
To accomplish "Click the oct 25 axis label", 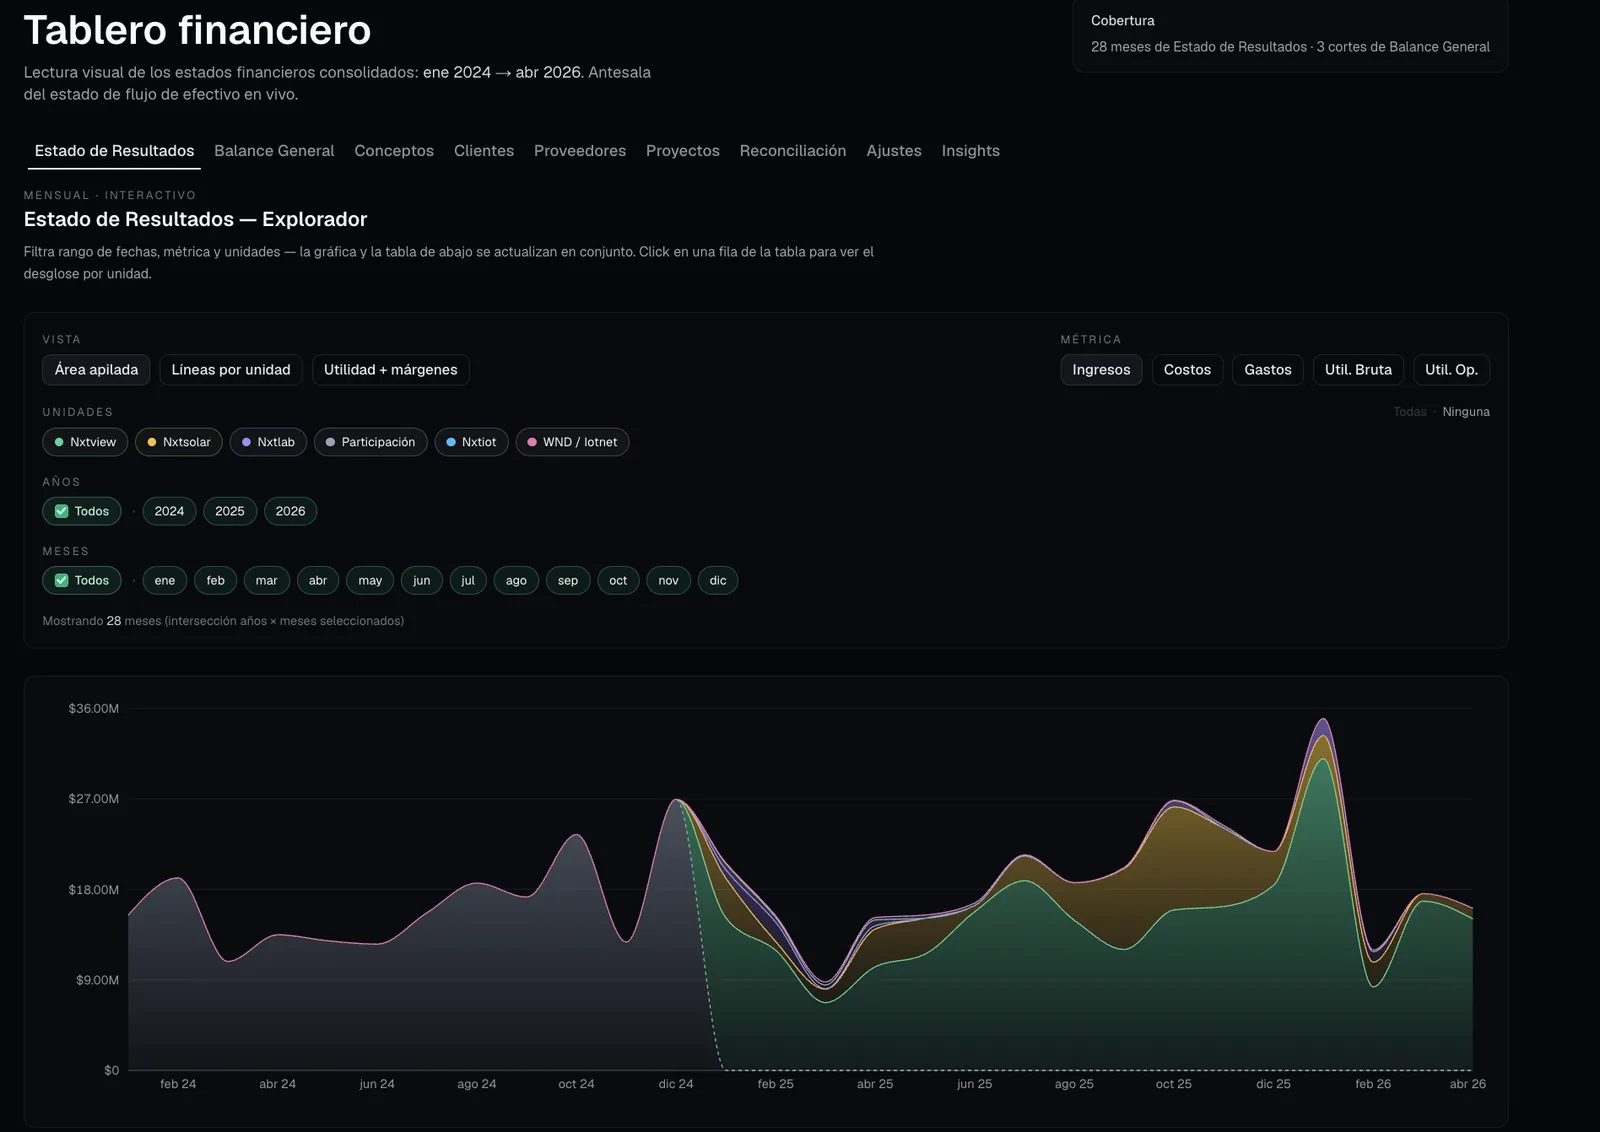I will click(1174, 1084).
